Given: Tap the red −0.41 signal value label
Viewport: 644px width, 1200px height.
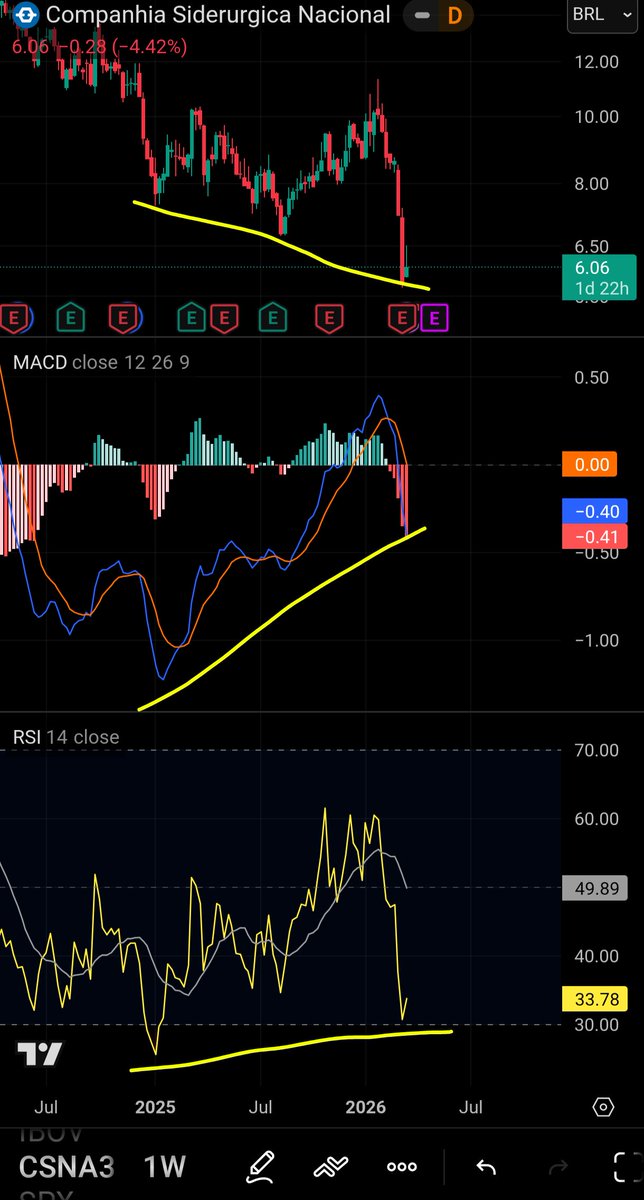Looking at the screenshot, I should tap(596, 536).
